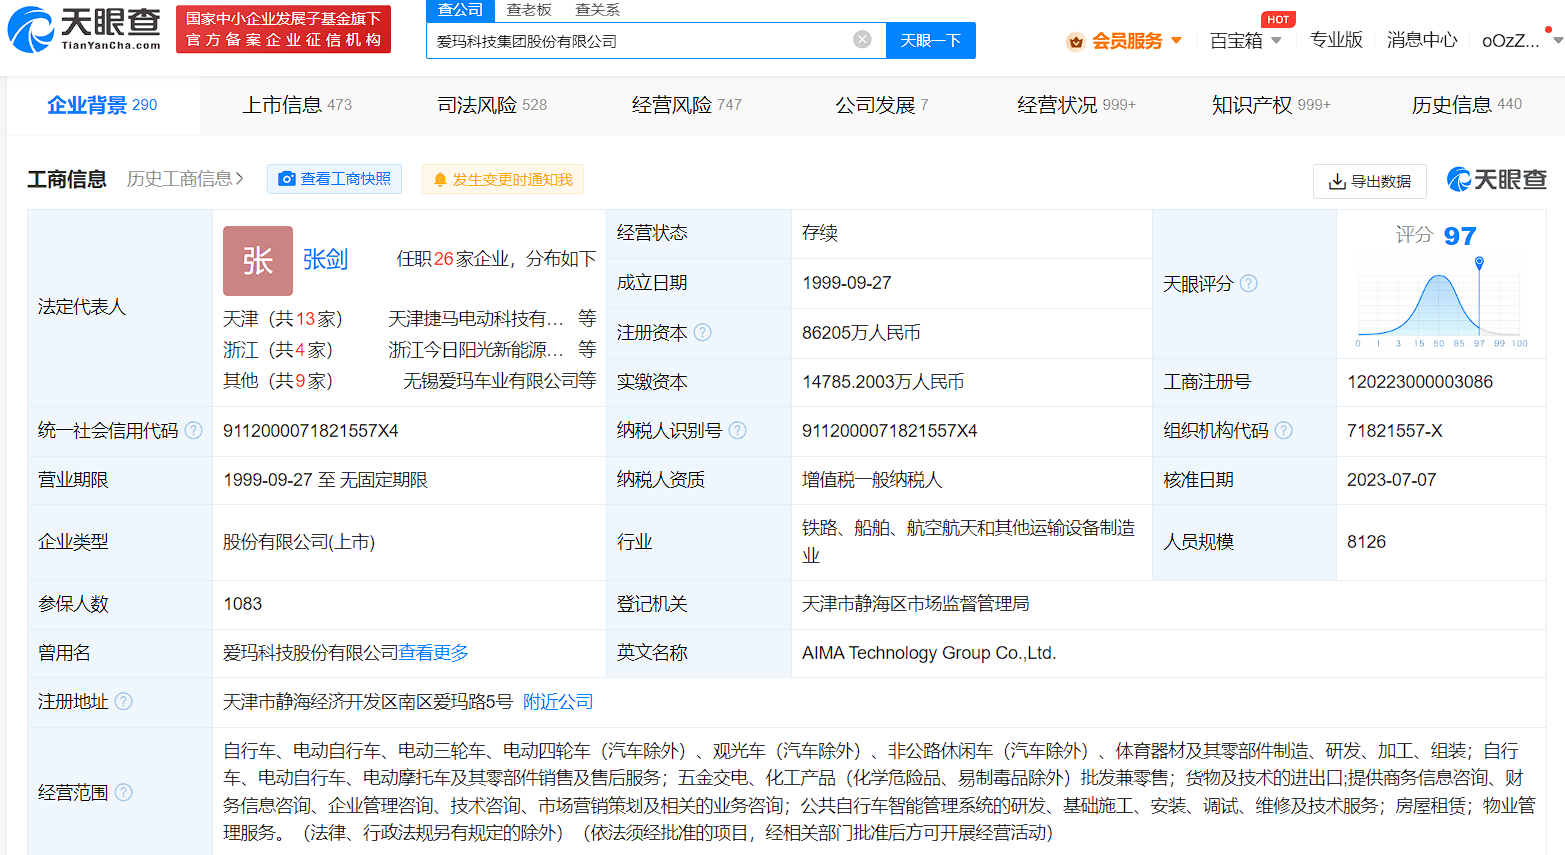Expand 历史工商信息 section

(x=185, y=179)
